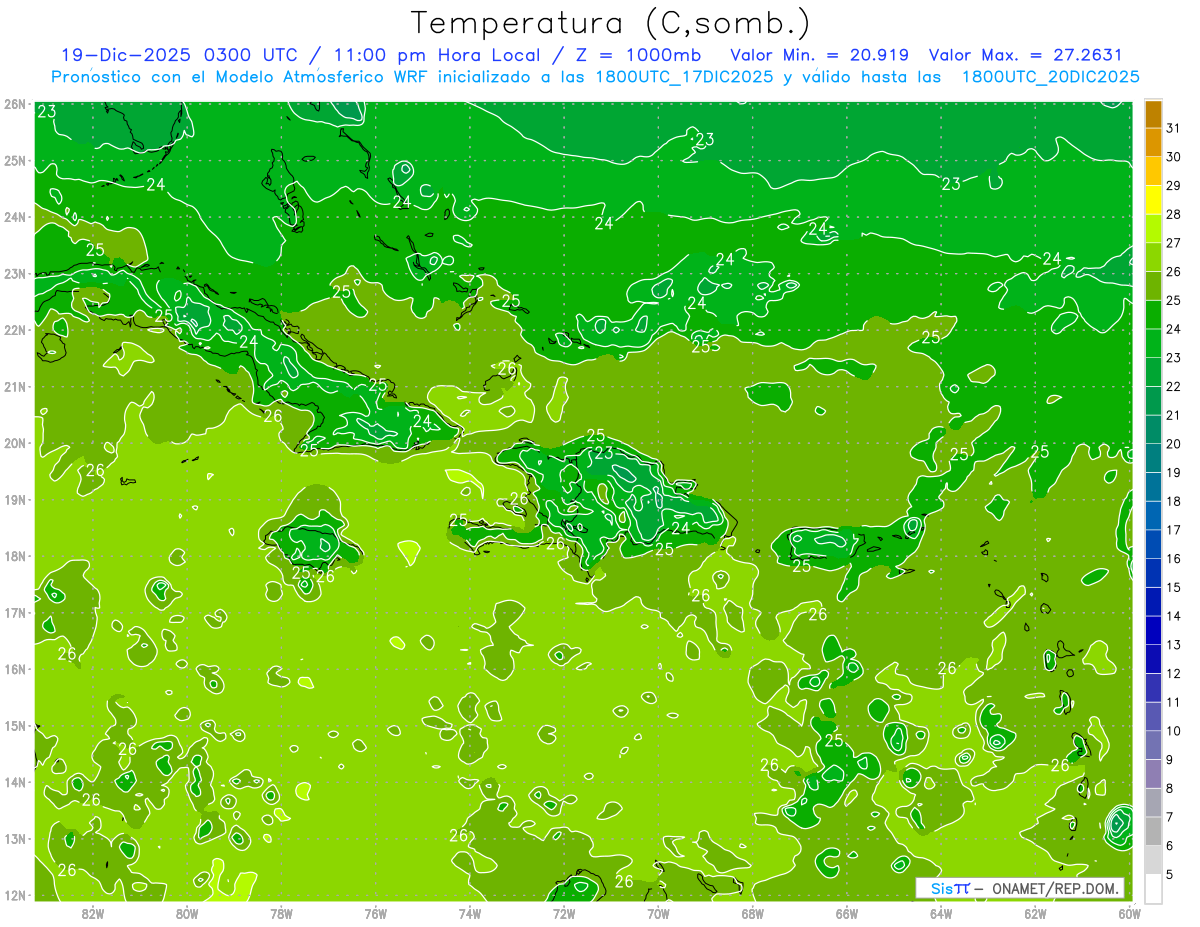Click the color scale label '13'
The image size is (1200, 927).
[1173, 644]
